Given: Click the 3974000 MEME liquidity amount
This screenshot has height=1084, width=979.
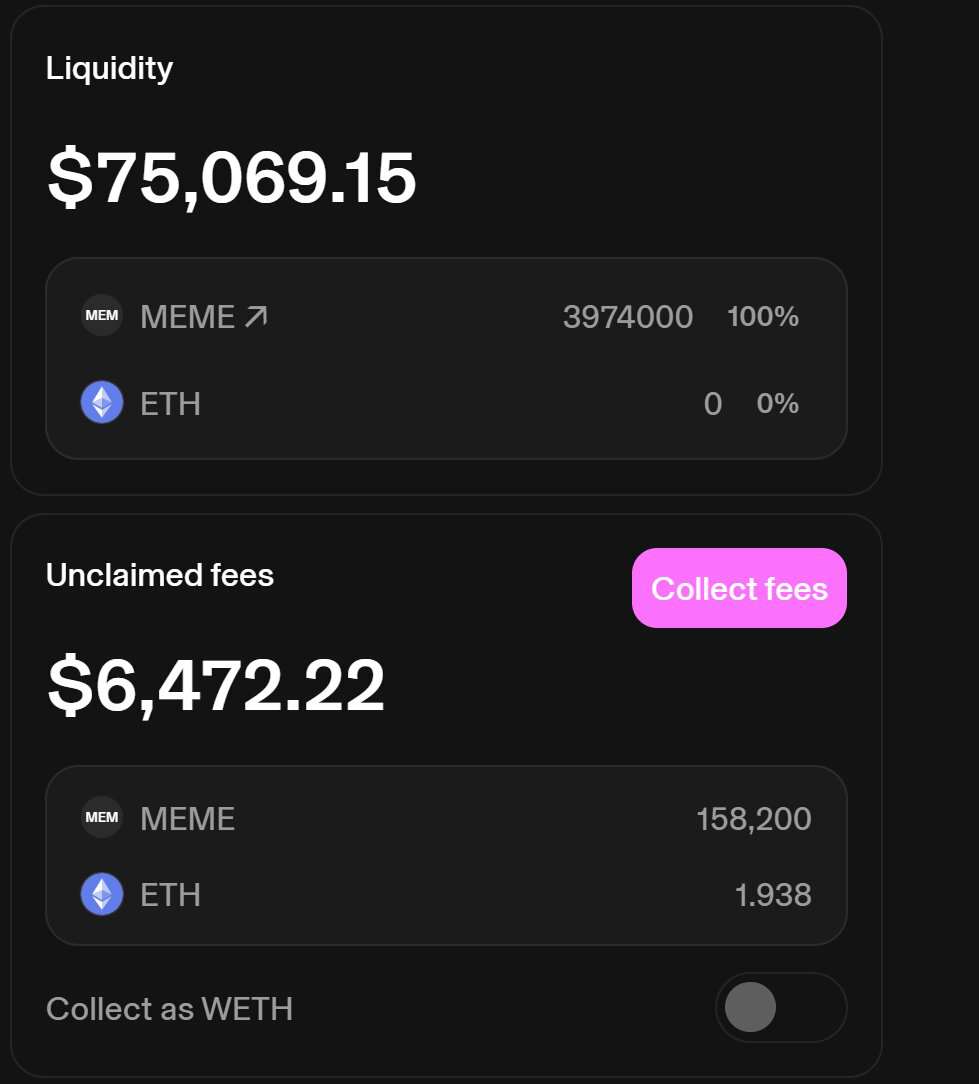Looking at the screenshot, I should [x=628, y=317].
